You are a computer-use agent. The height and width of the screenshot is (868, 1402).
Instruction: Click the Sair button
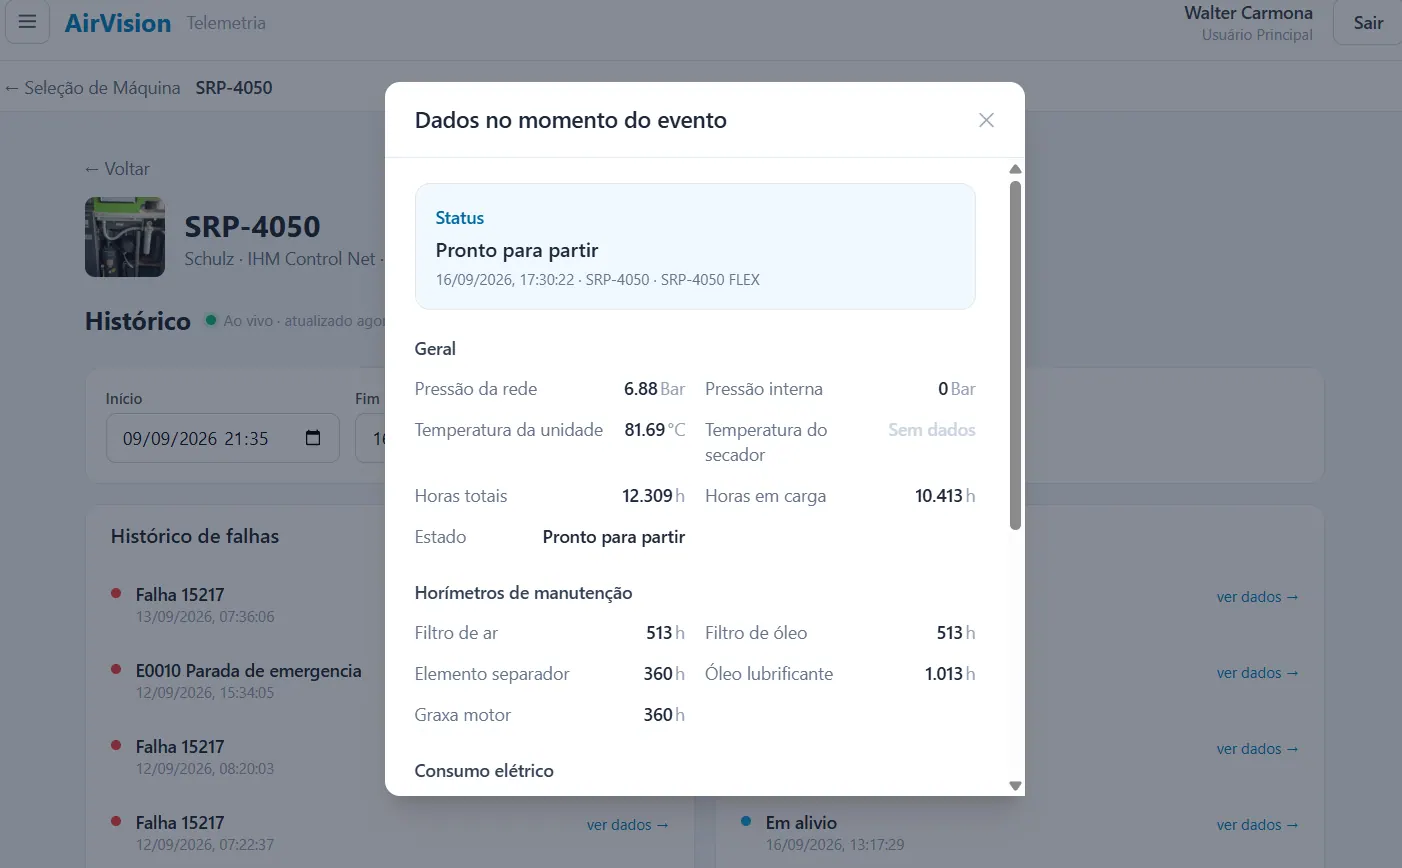point(1368,22)
